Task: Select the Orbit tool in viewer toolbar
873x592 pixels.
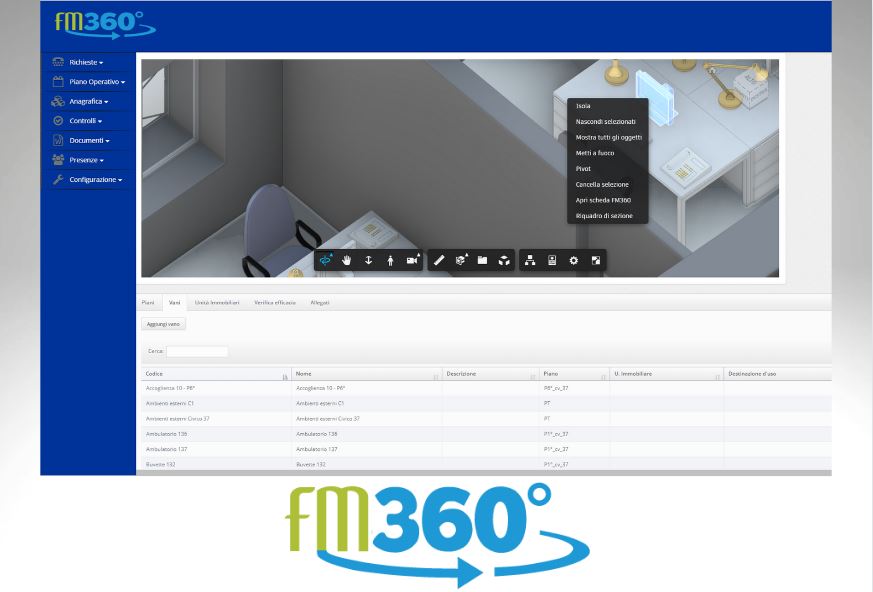Action: click(325, 260)
